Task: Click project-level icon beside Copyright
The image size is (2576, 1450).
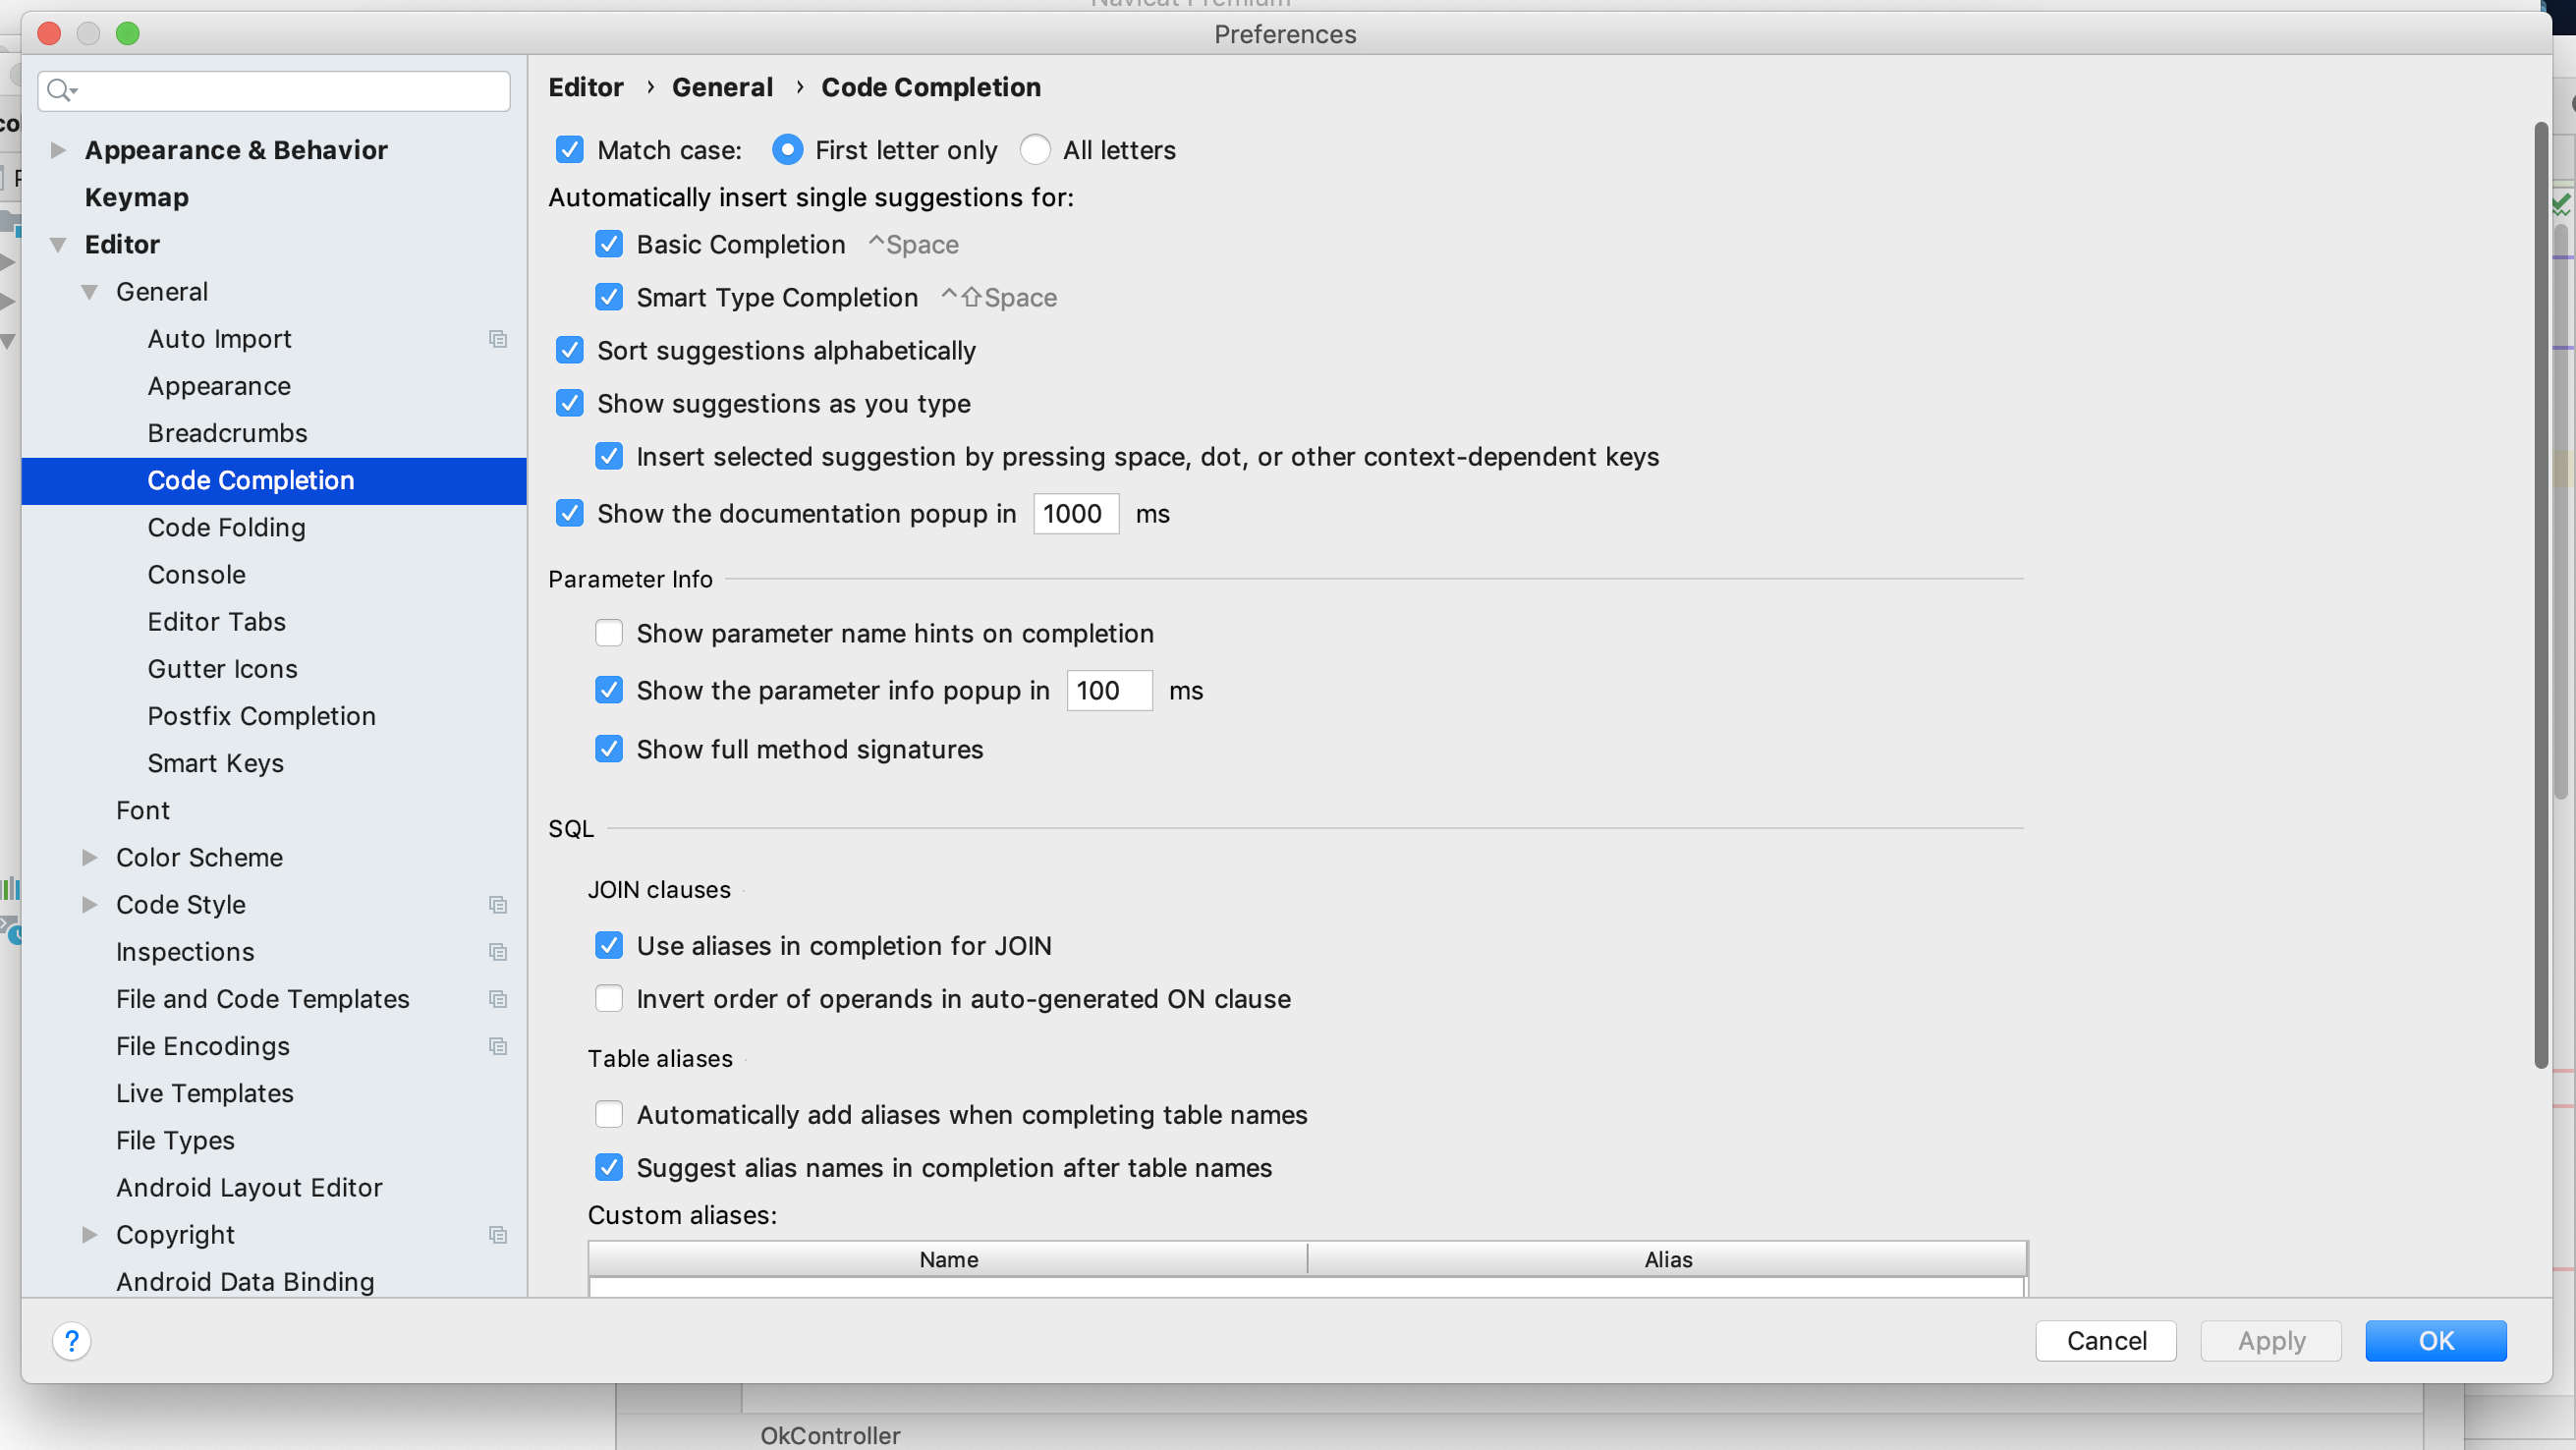Action: [497, 1234]
